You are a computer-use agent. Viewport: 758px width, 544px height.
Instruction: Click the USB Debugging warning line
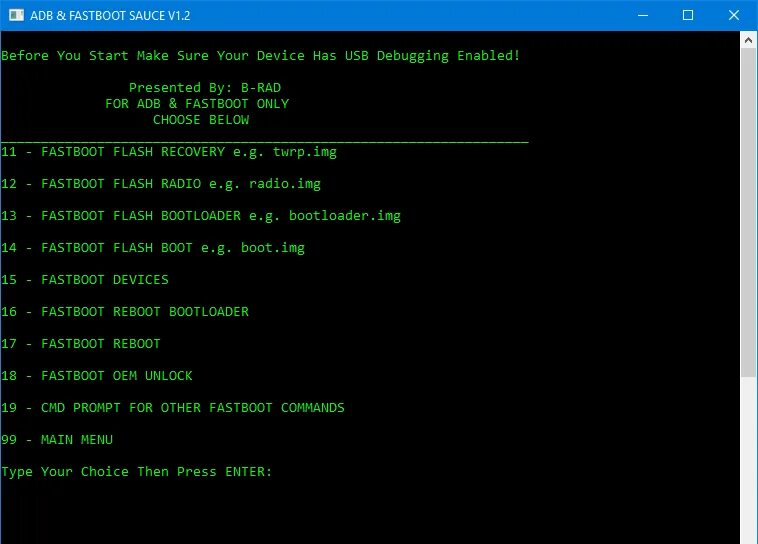(261, 56)
